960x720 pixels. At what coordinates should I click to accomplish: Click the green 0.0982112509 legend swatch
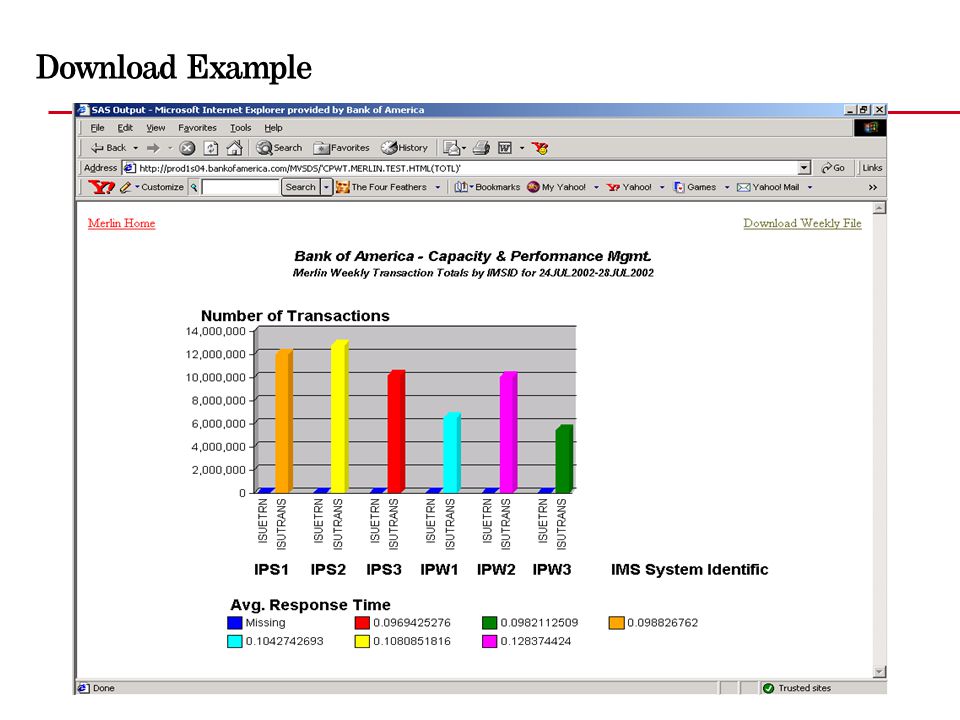point(489,623)
